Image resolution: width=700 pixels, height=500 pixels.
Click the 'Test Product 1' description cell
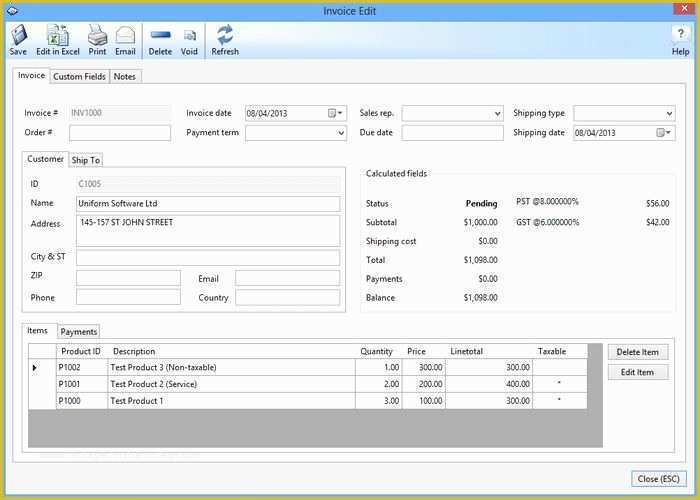click(231, 401)
